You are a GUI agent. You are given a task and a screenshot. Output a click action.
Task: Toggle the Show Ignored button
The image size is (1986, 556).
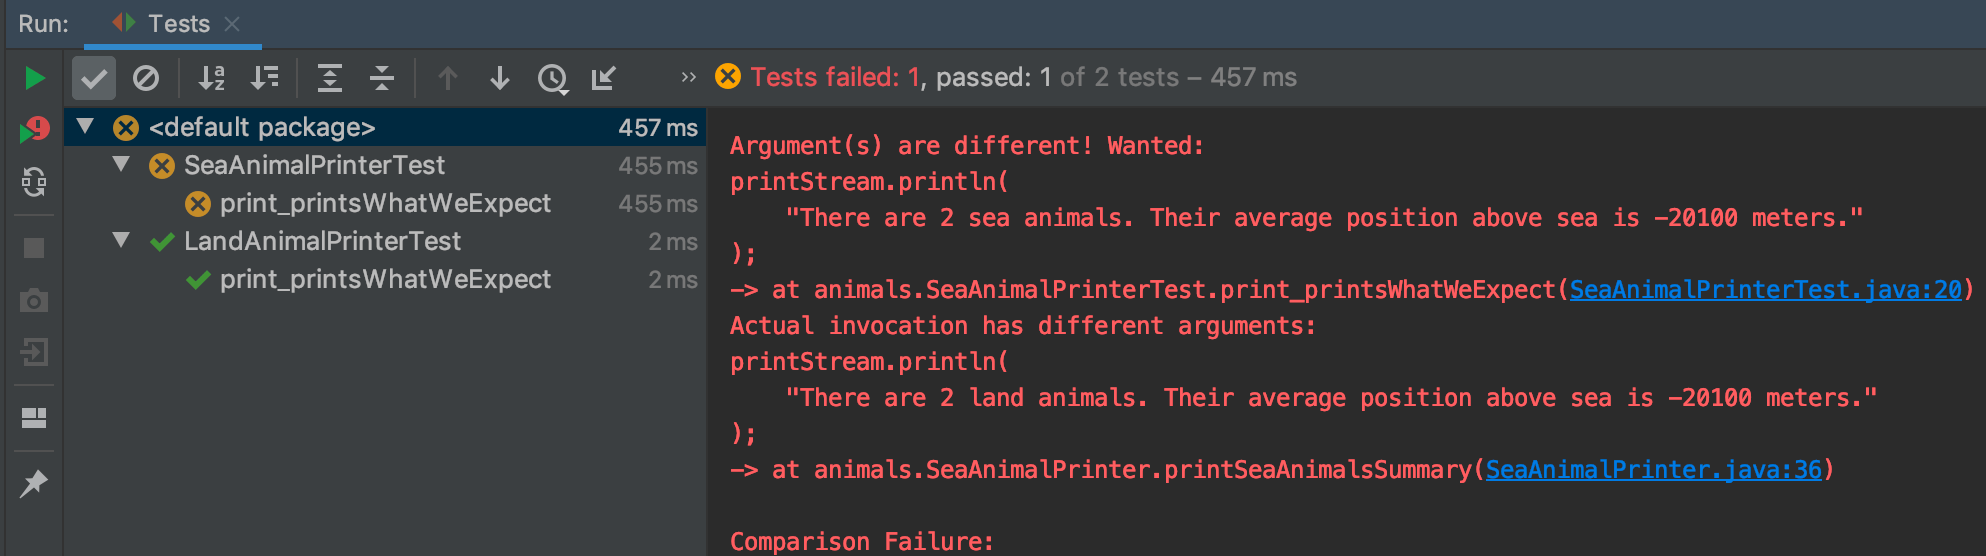point(146,78)
